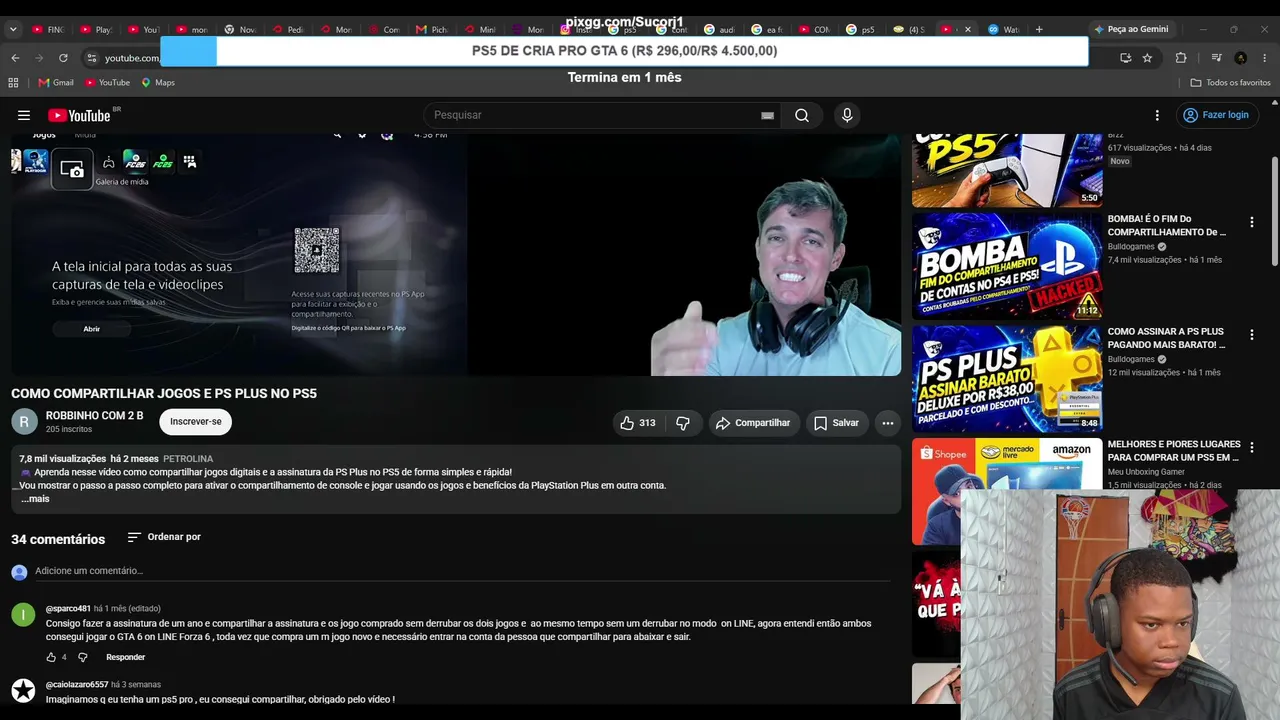Open PS Plus assinar barato video thumbnail
The image size is (1280, 720).
1007,378
